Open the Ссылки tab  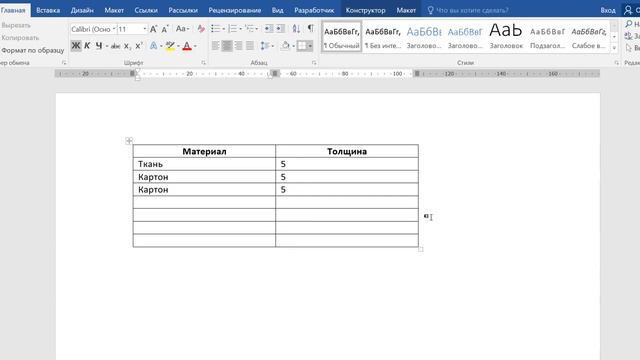(x=146, y=10)
